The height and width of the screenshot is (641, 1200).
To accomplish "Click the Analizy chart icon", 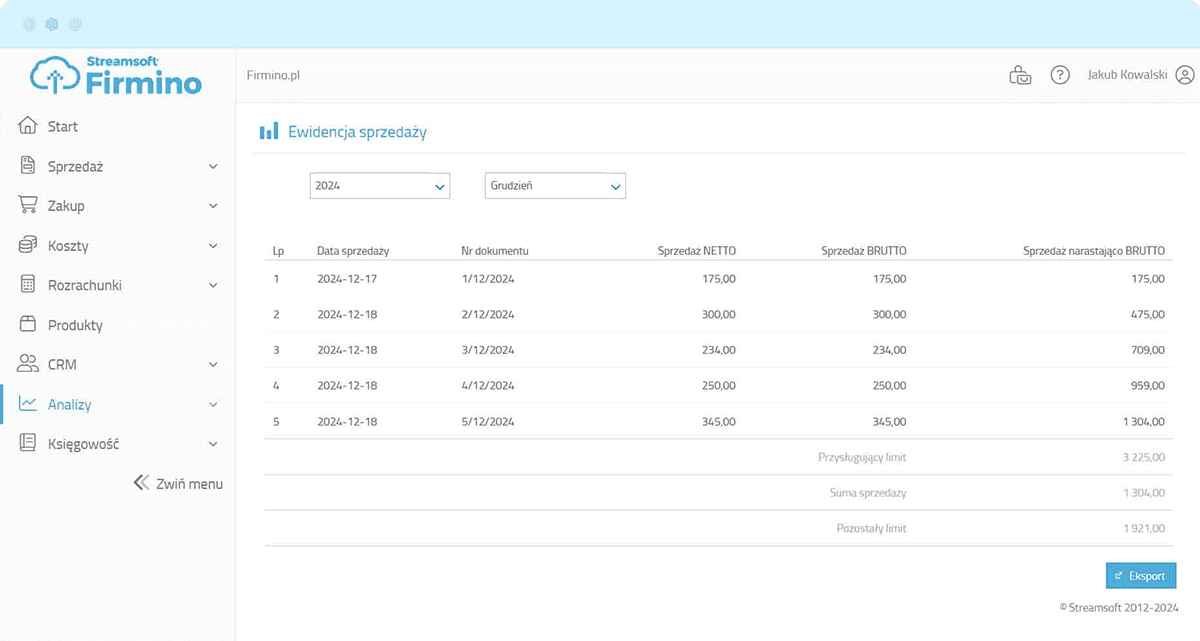I will 28,404.
